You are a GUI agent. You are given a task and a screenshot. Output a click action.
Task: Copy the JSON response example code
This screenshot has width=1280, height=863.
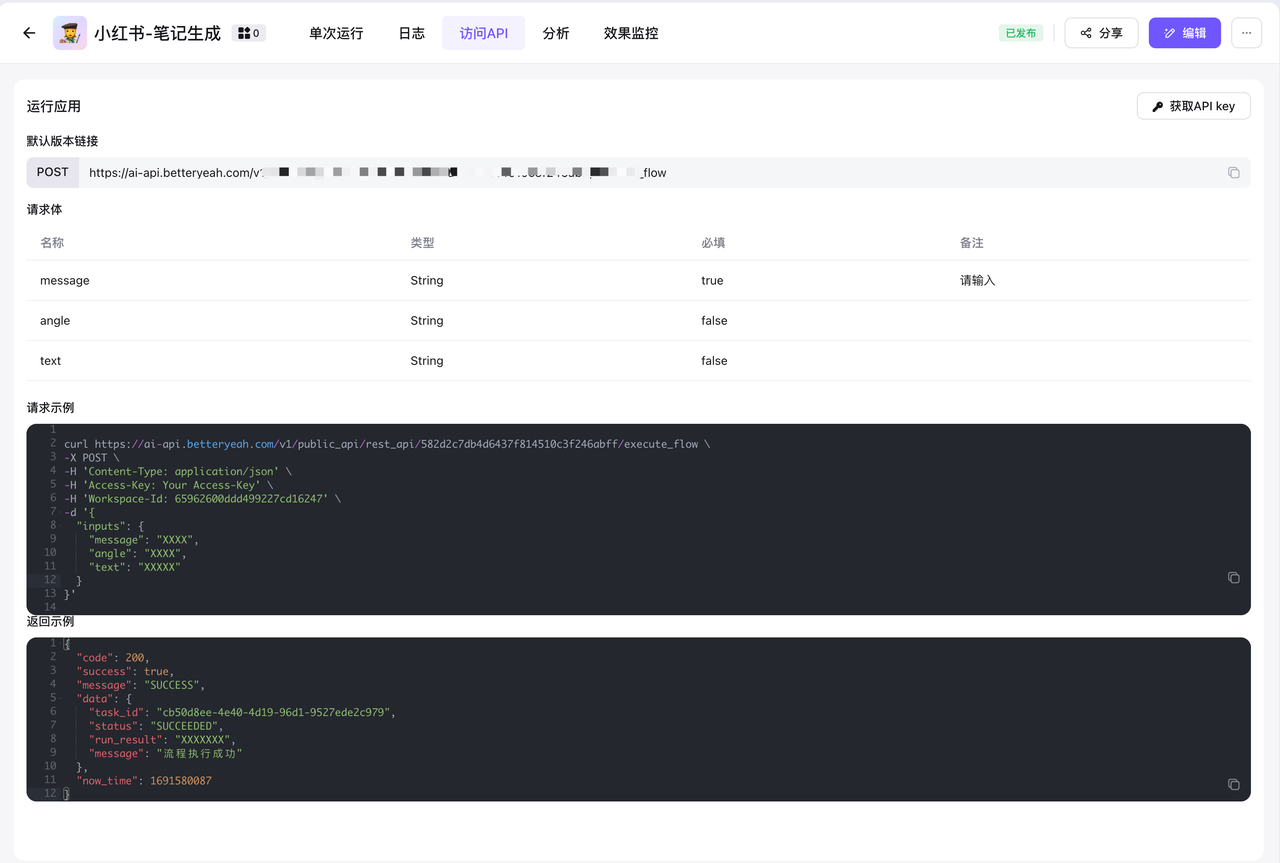[x=1233, y=785]
